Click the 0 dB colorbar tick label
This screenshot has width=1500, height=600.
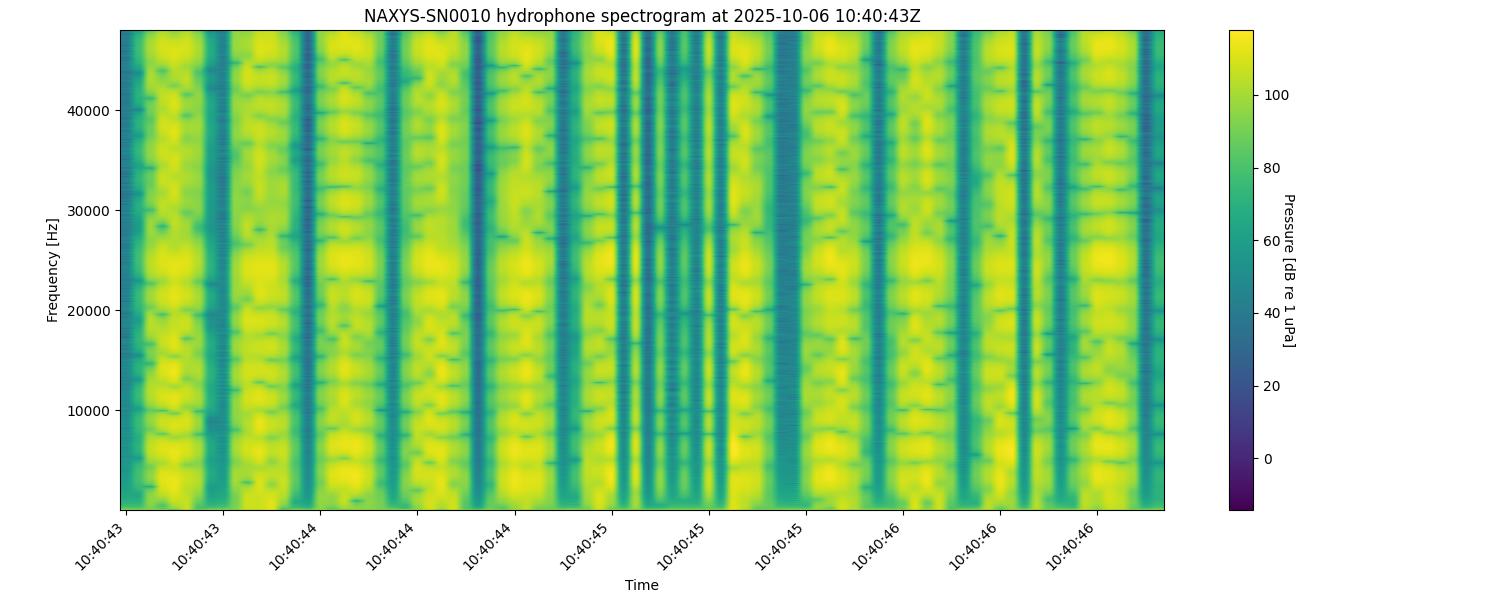1268,459
